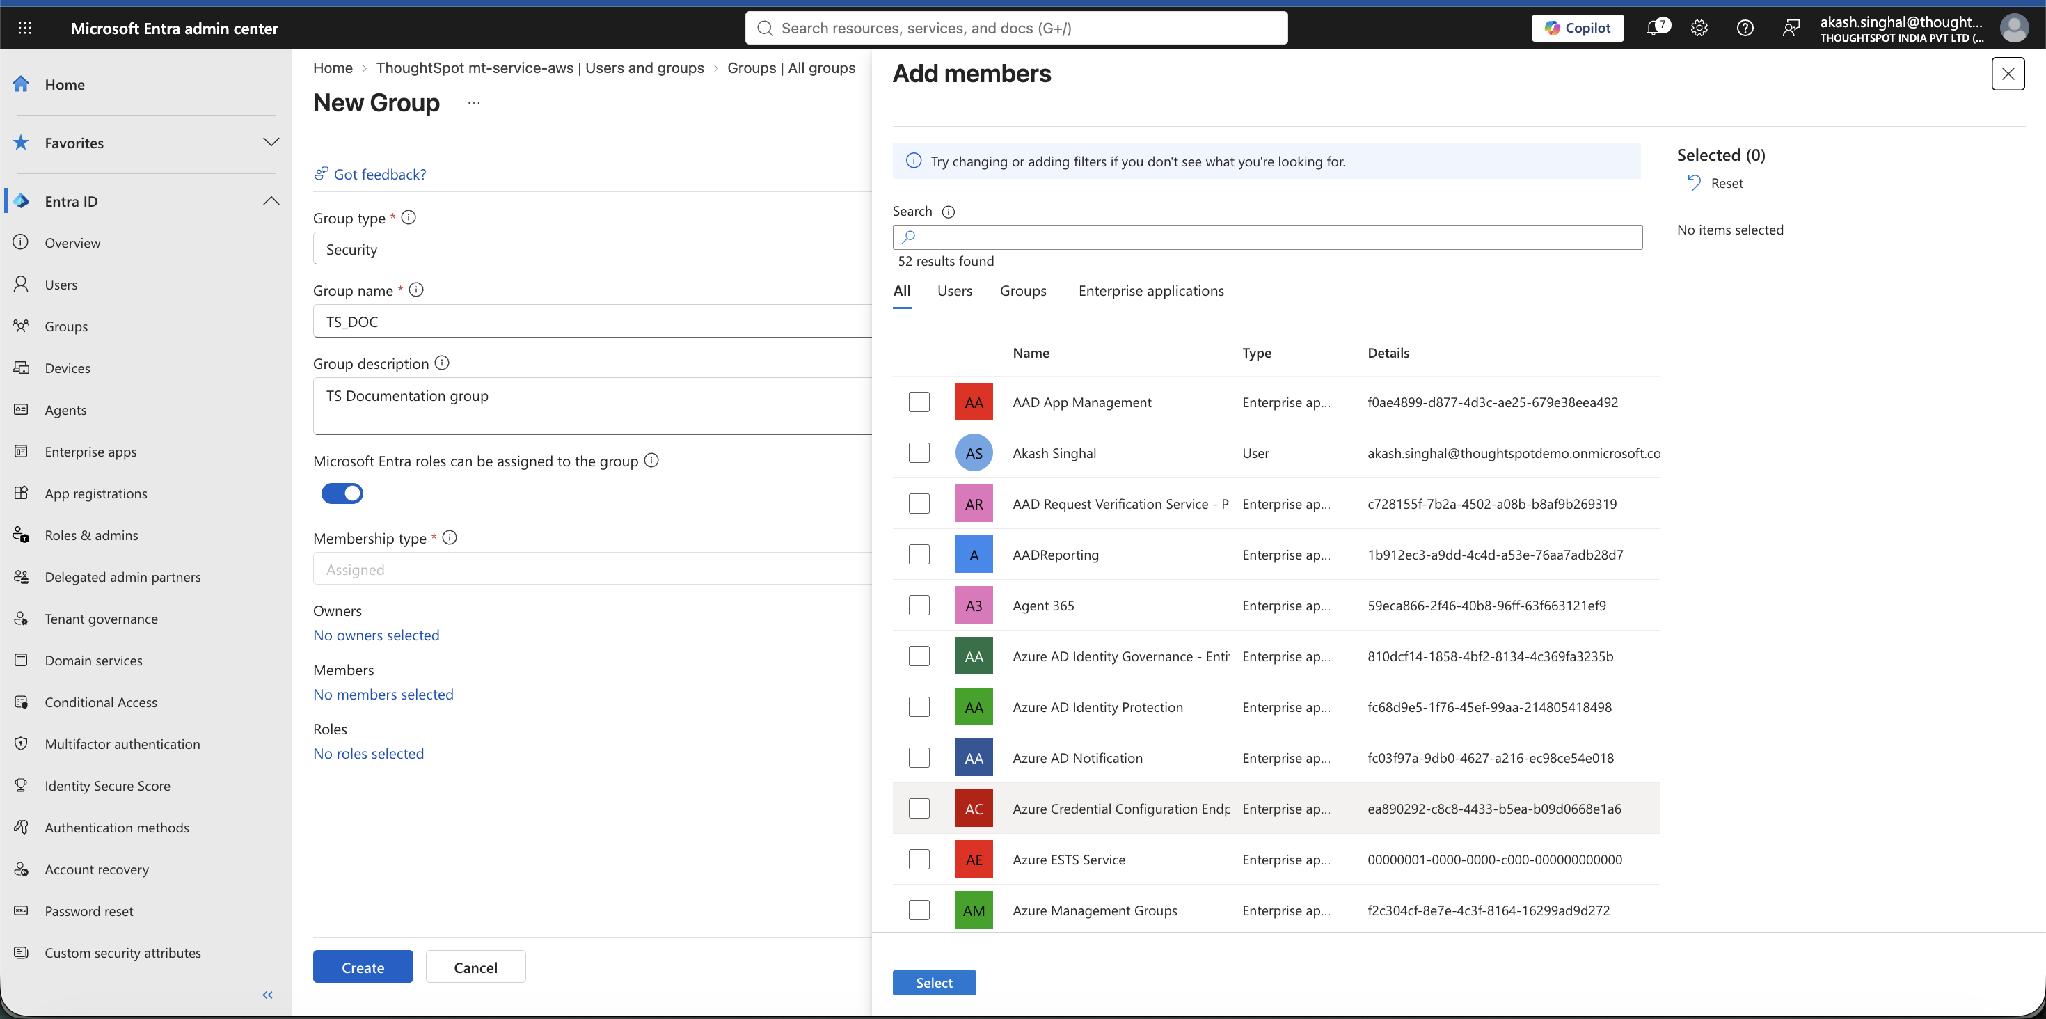Check the Azure AD Identity Protection checkbox

tap(919, 707)
